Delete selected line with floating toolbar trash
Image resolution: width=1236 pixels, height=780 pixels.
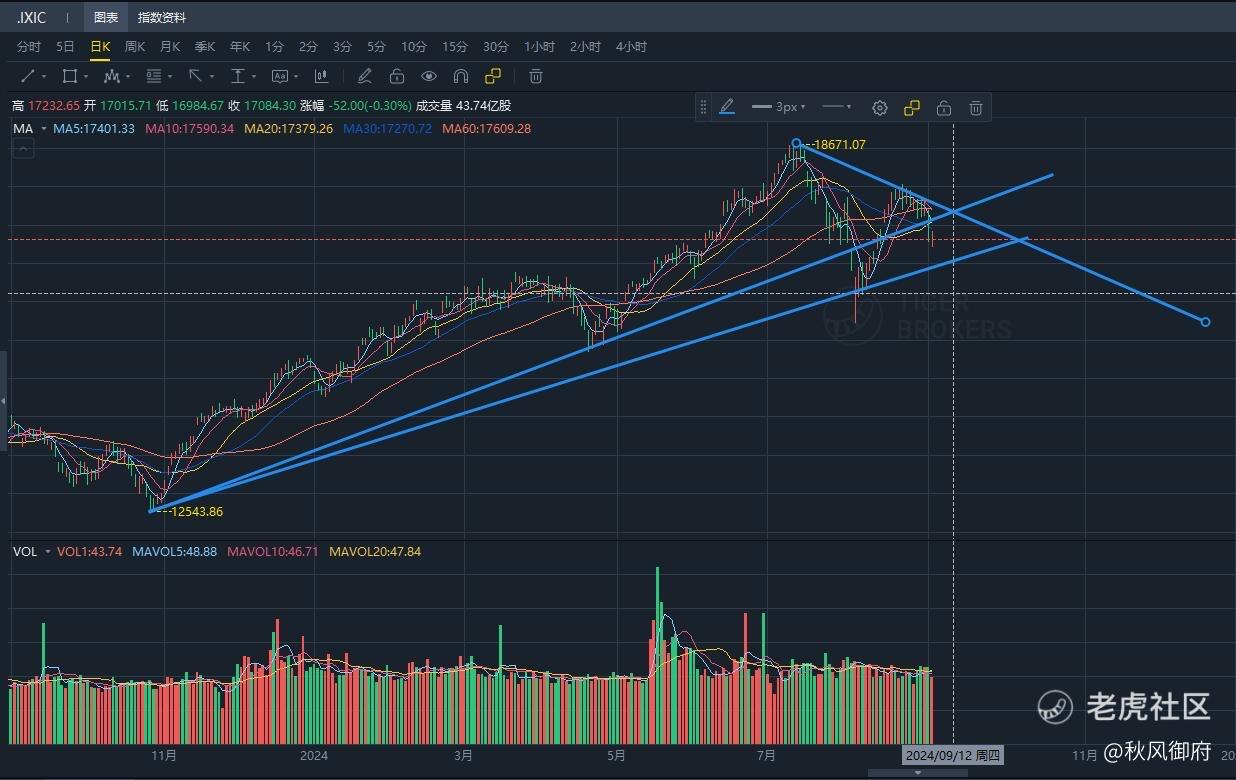(976, 108)
